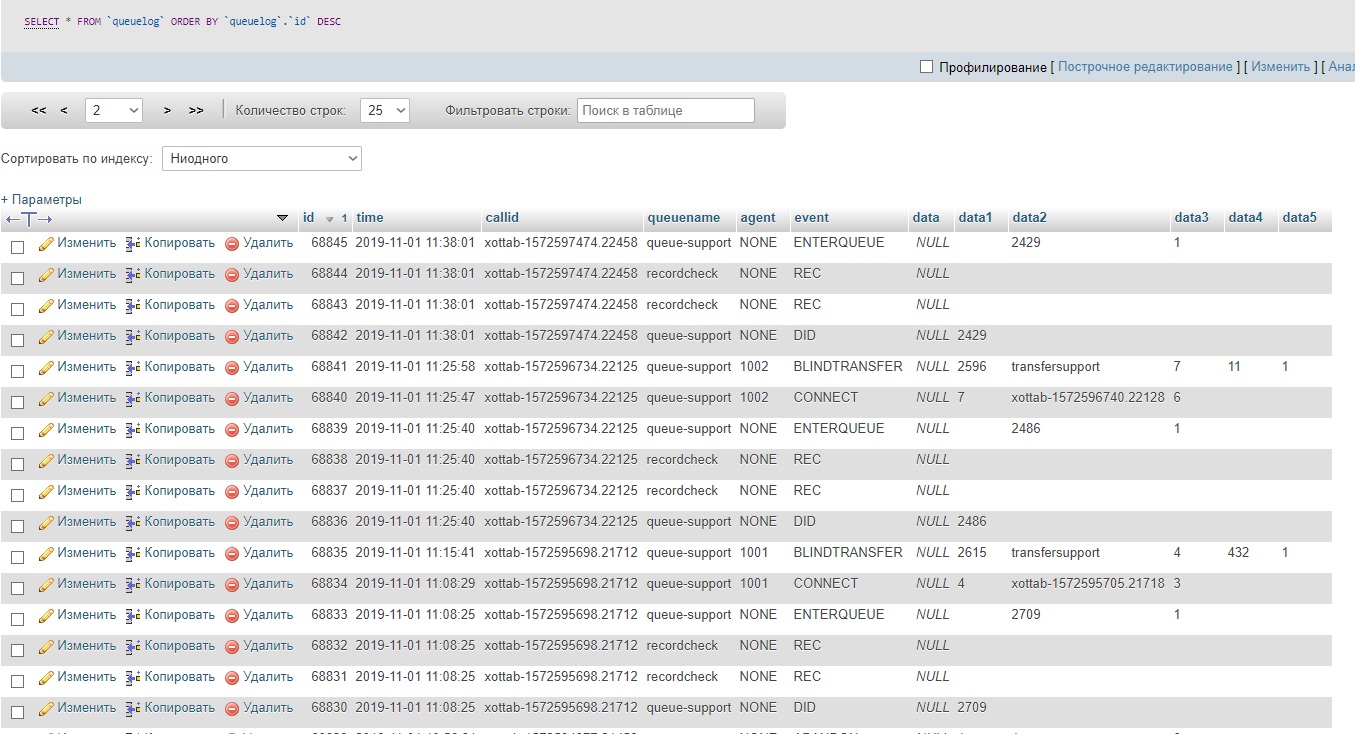Sort table by the queuename column header
This screenshot has width=1355, height=734.
683,218
